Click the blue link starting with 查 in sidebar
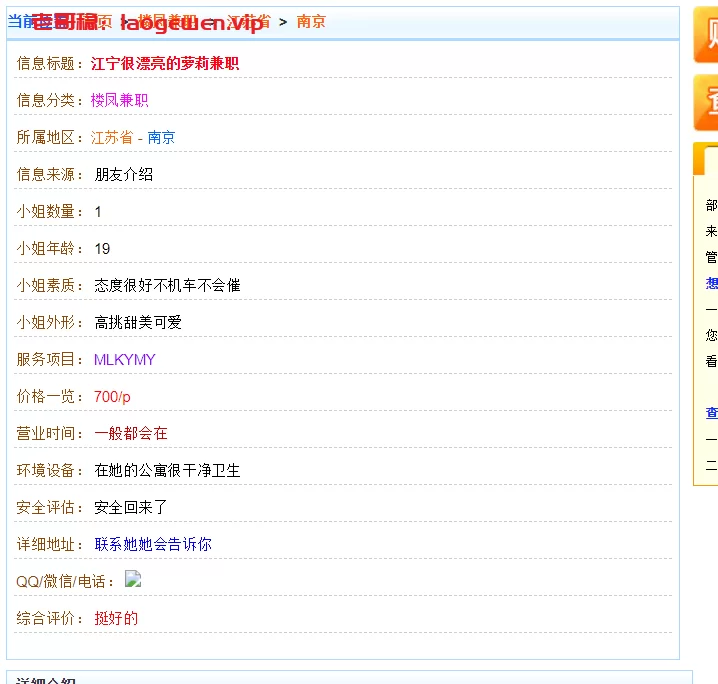 point(711,413)
